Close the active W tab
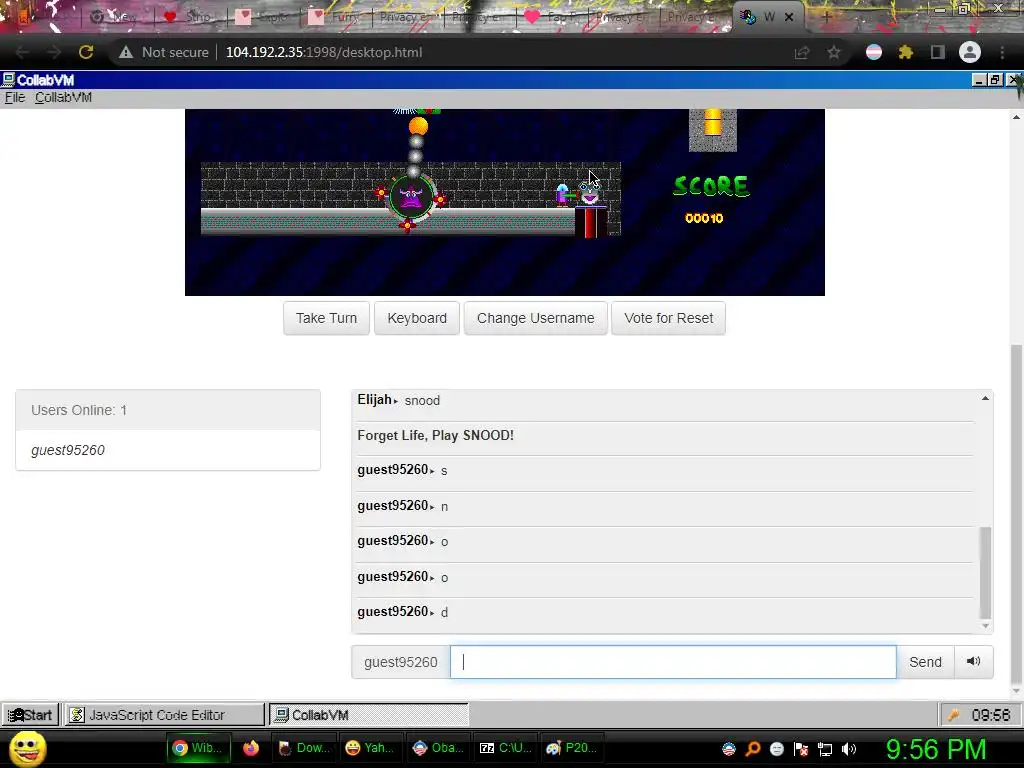 (789, 17)
